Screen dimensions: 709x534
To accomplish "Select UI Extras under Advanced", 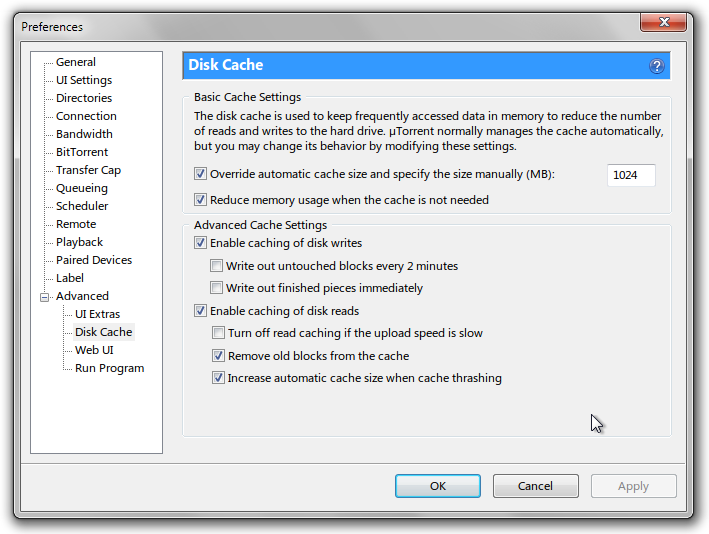I will point(97,314).
